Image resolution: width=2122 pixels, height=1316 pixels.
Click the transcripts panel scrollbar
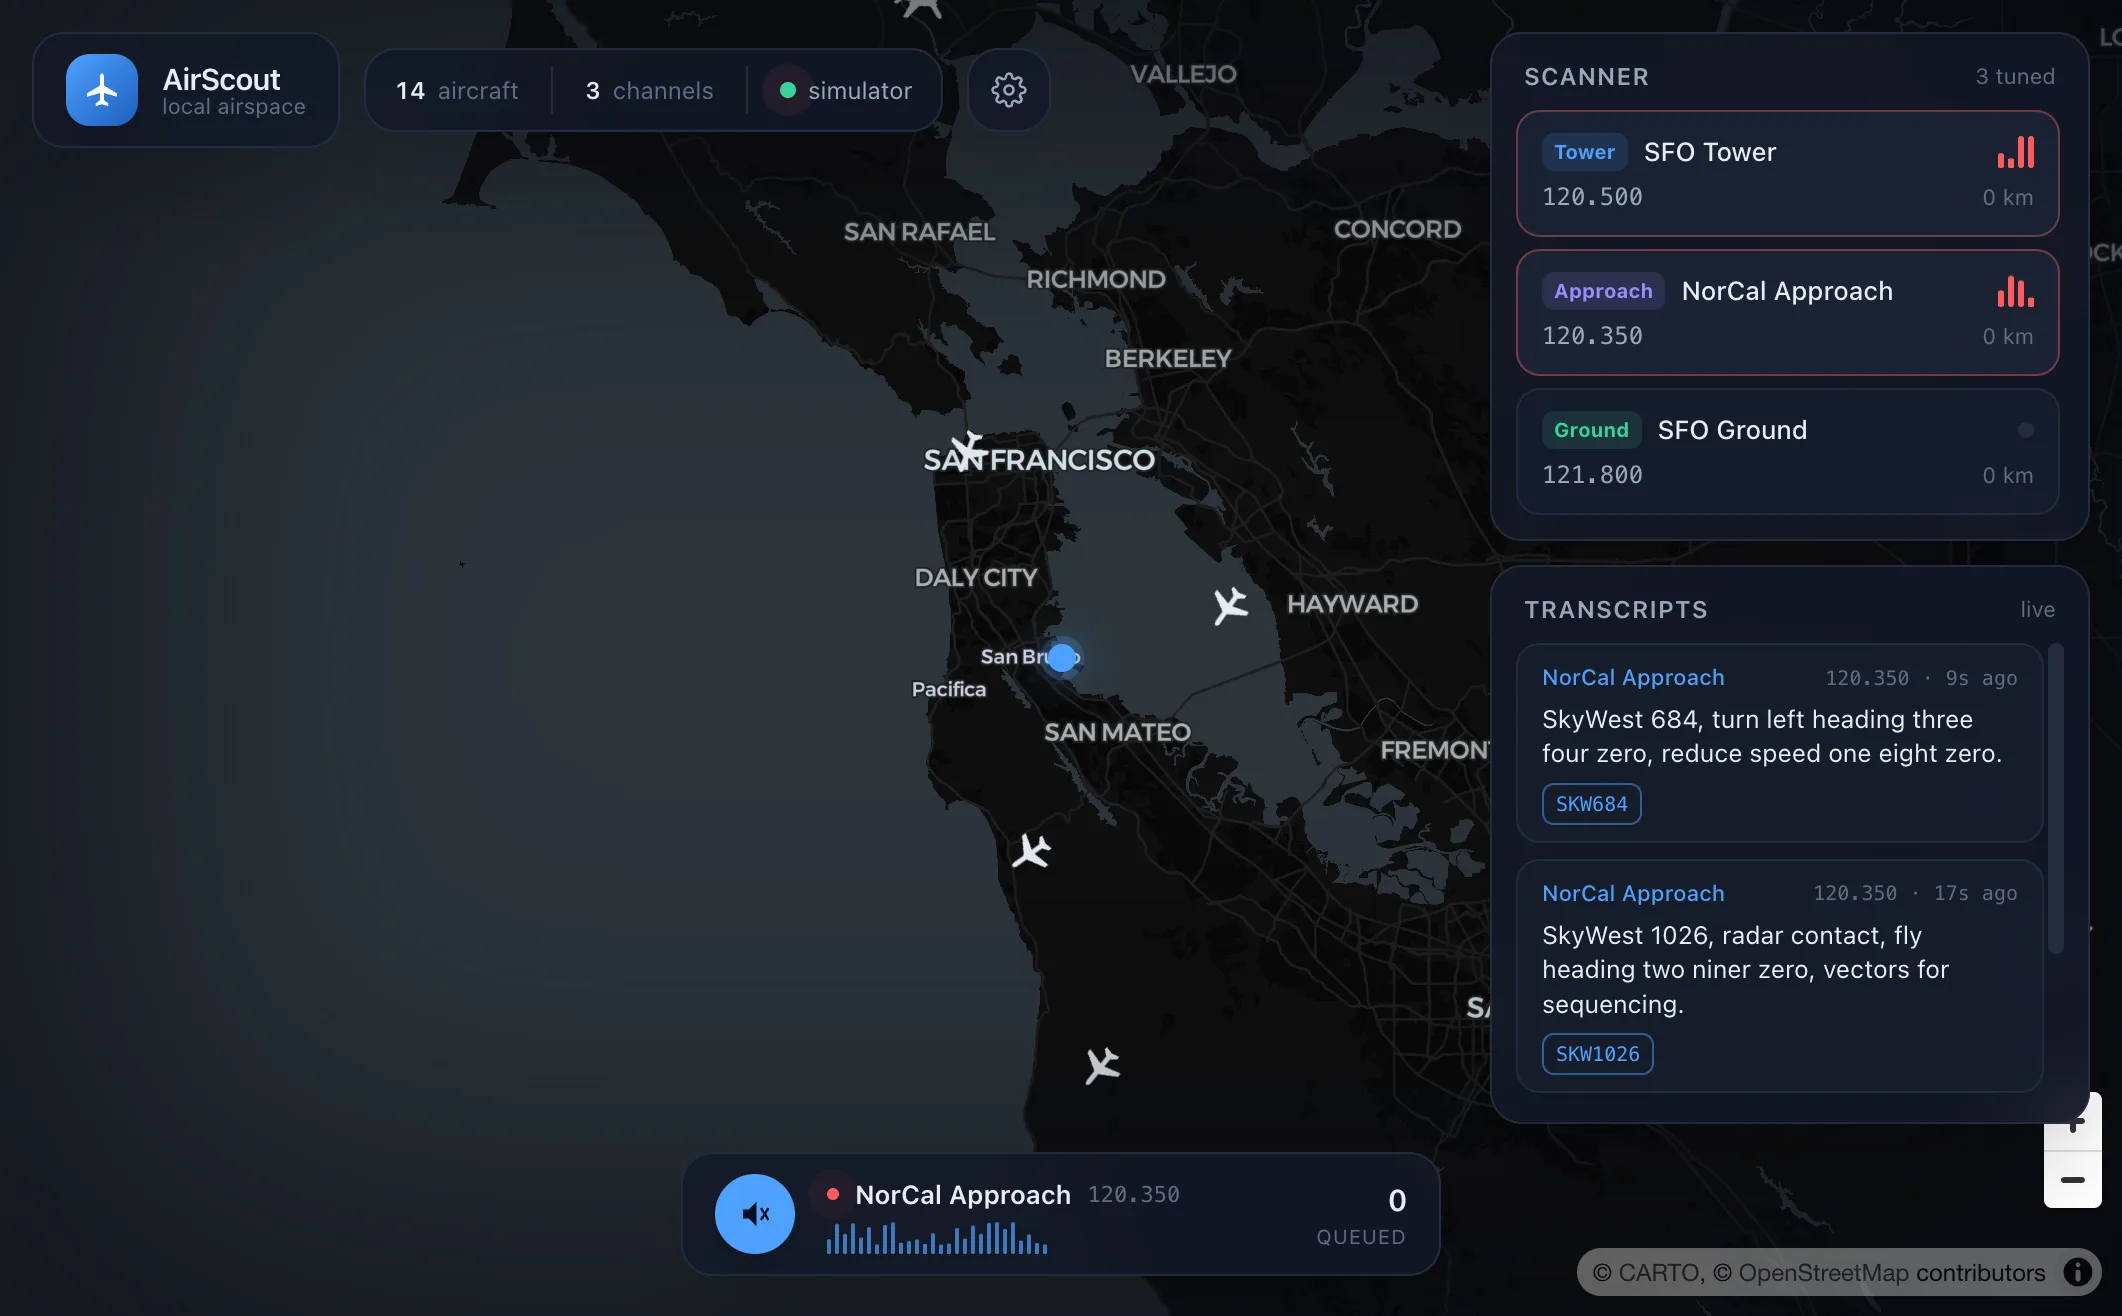coord(2056,800)
